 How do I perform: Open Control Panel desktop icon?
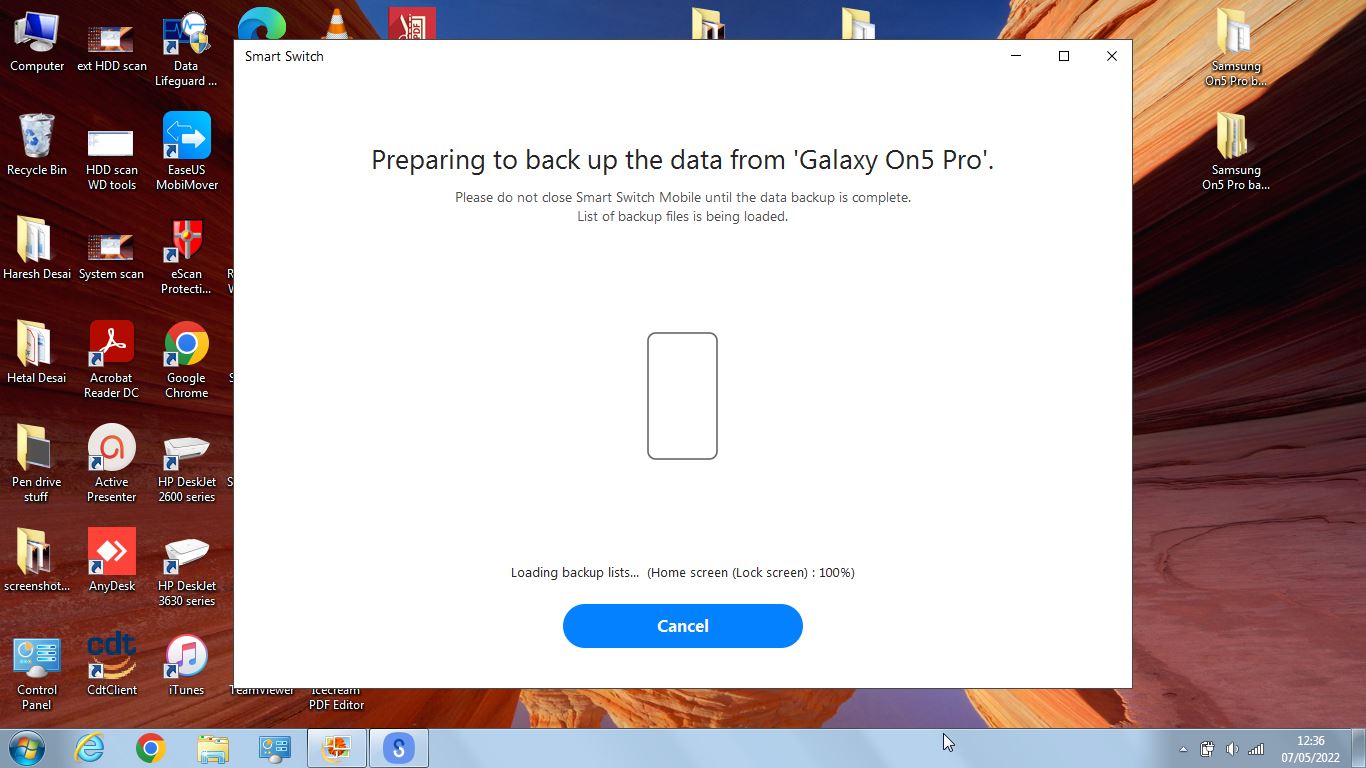click(x=37, y=672)
